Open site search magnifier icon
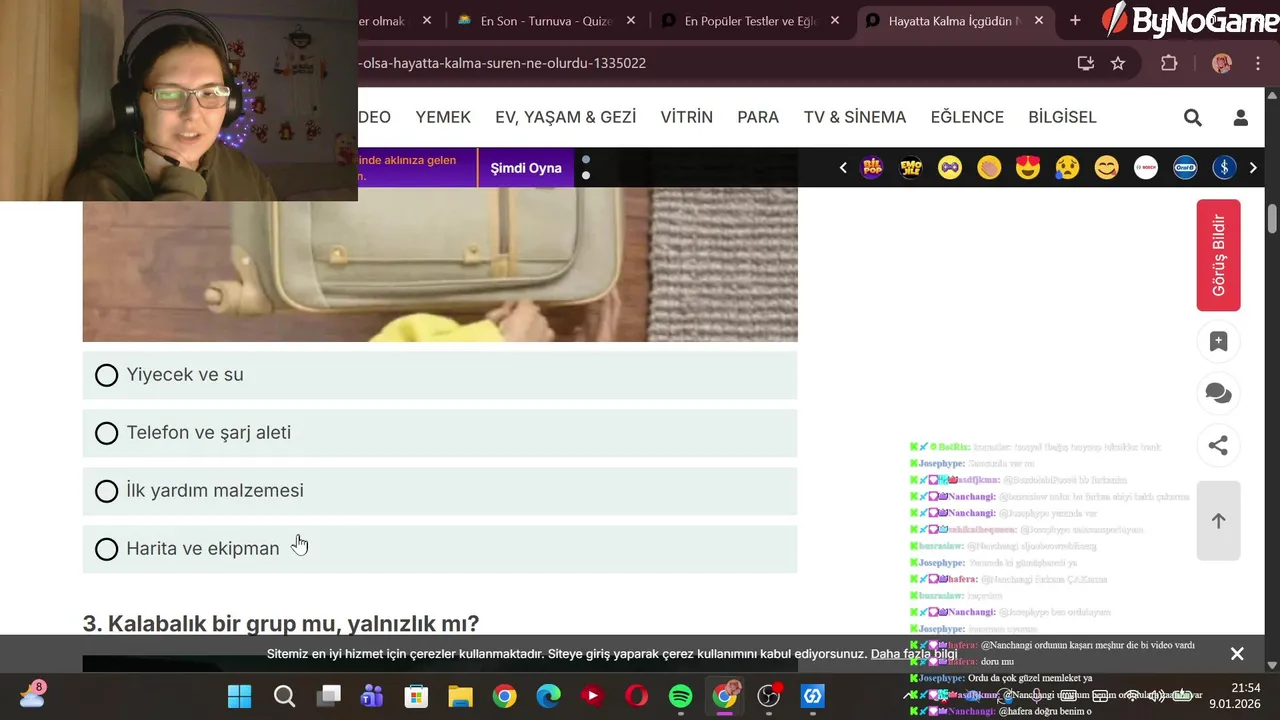Image resolution: width=1280 pixels, height=720 pixels. tap(1193, 118)
